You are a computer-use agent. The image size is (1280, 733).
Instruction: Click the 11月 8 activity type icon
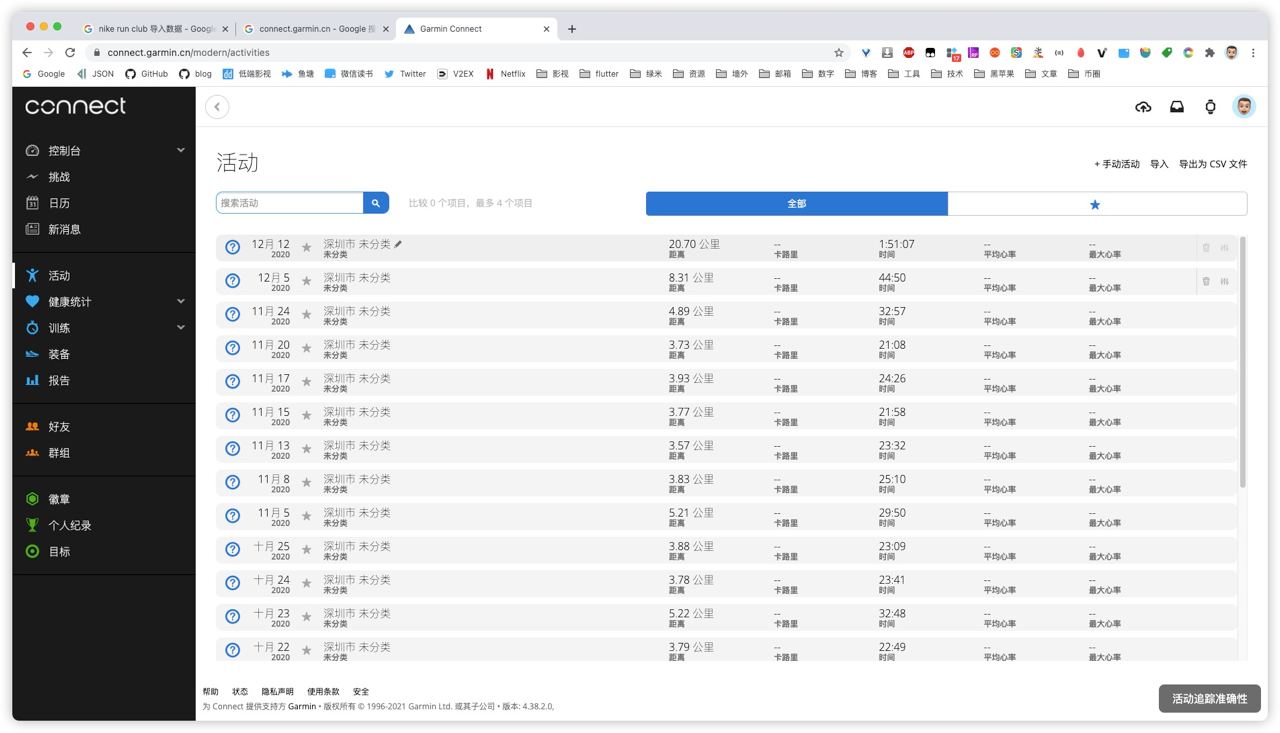coord(232,482)
